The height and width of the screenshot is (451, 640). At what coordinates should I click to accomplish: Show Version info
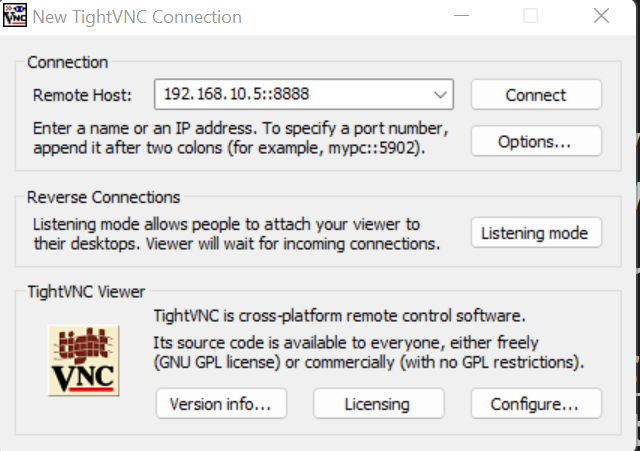[221, 404]
